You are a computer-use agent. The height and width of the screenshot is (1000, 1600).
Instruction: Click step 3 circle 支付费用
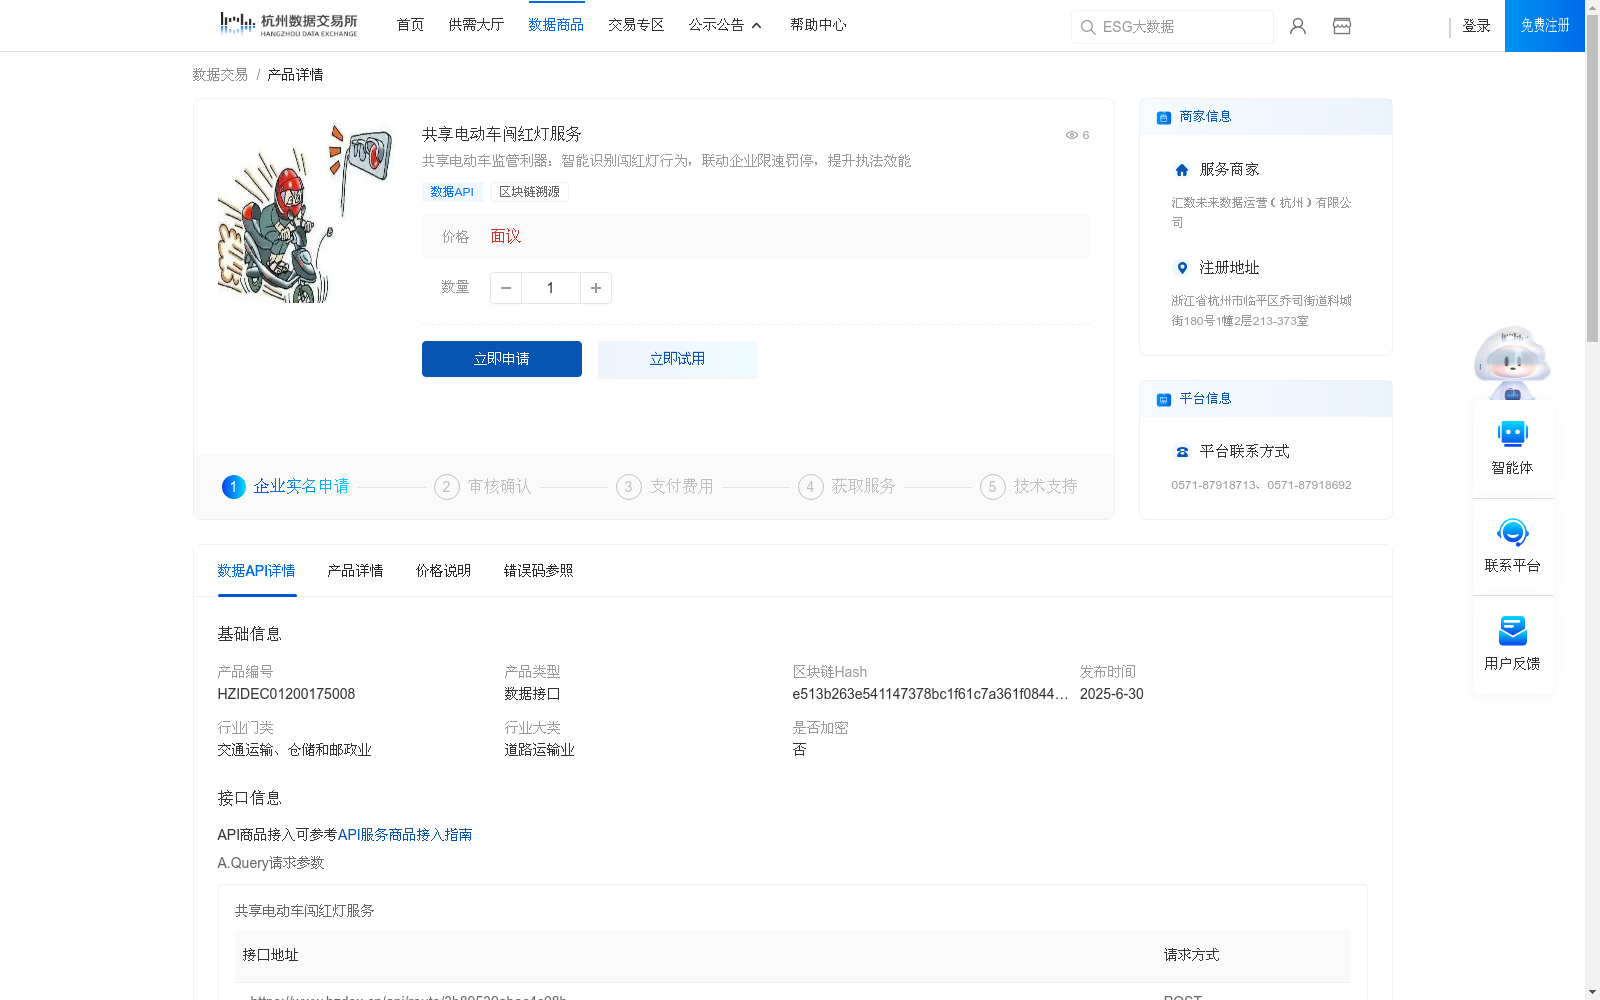click(628, 487)
